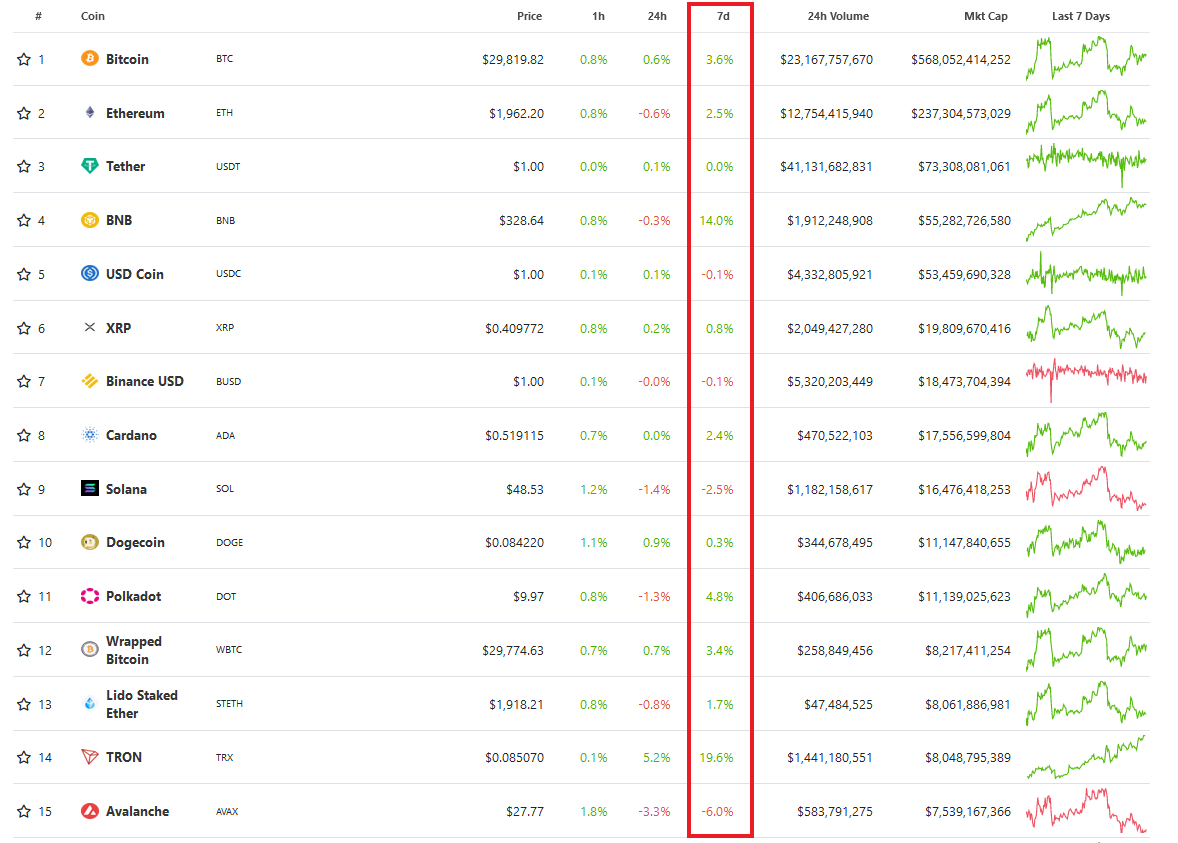Click the Tether logo icon
The height and width of the screenshot is (843, 1178).
pyautogui.click(x=89, y=166)
